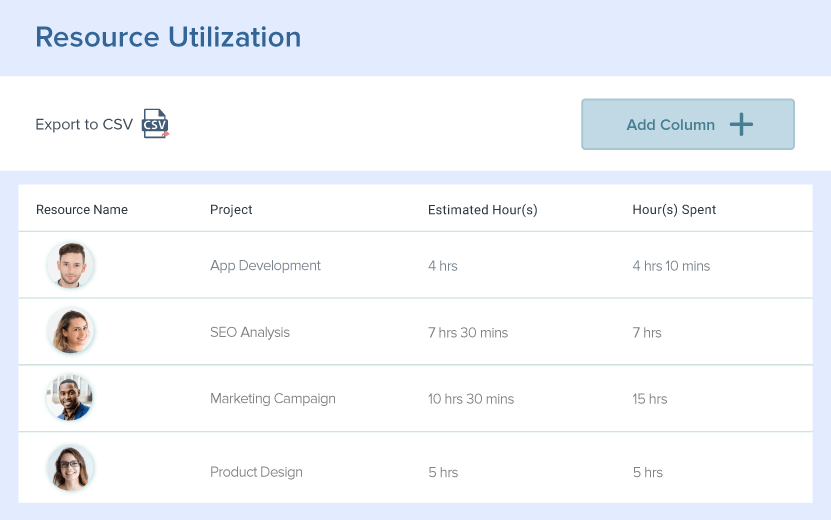The height and width of the screenshot is (520, 831).
Task: Click the Hour(s) Spent column header
Action: (674, 210)
